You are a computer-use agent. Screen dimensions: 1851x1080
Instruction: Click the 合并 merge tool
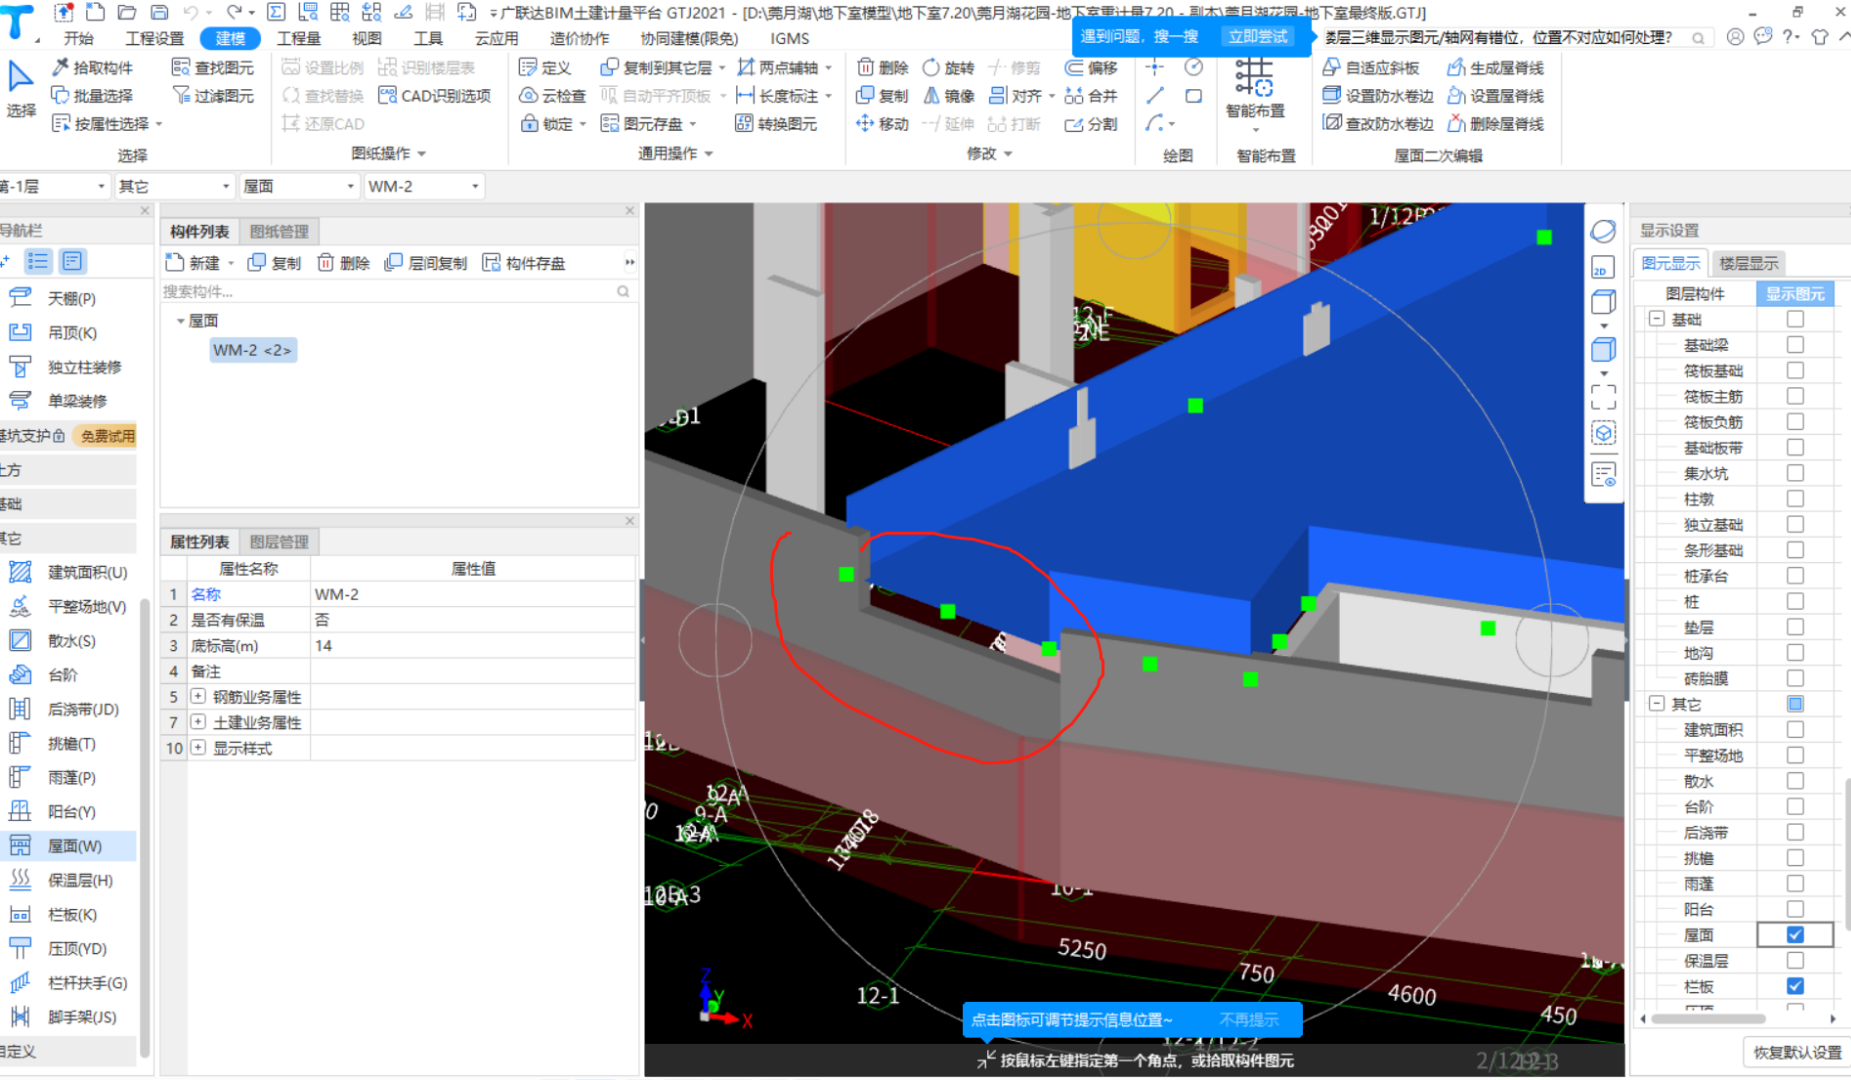tap(1091, 95)
